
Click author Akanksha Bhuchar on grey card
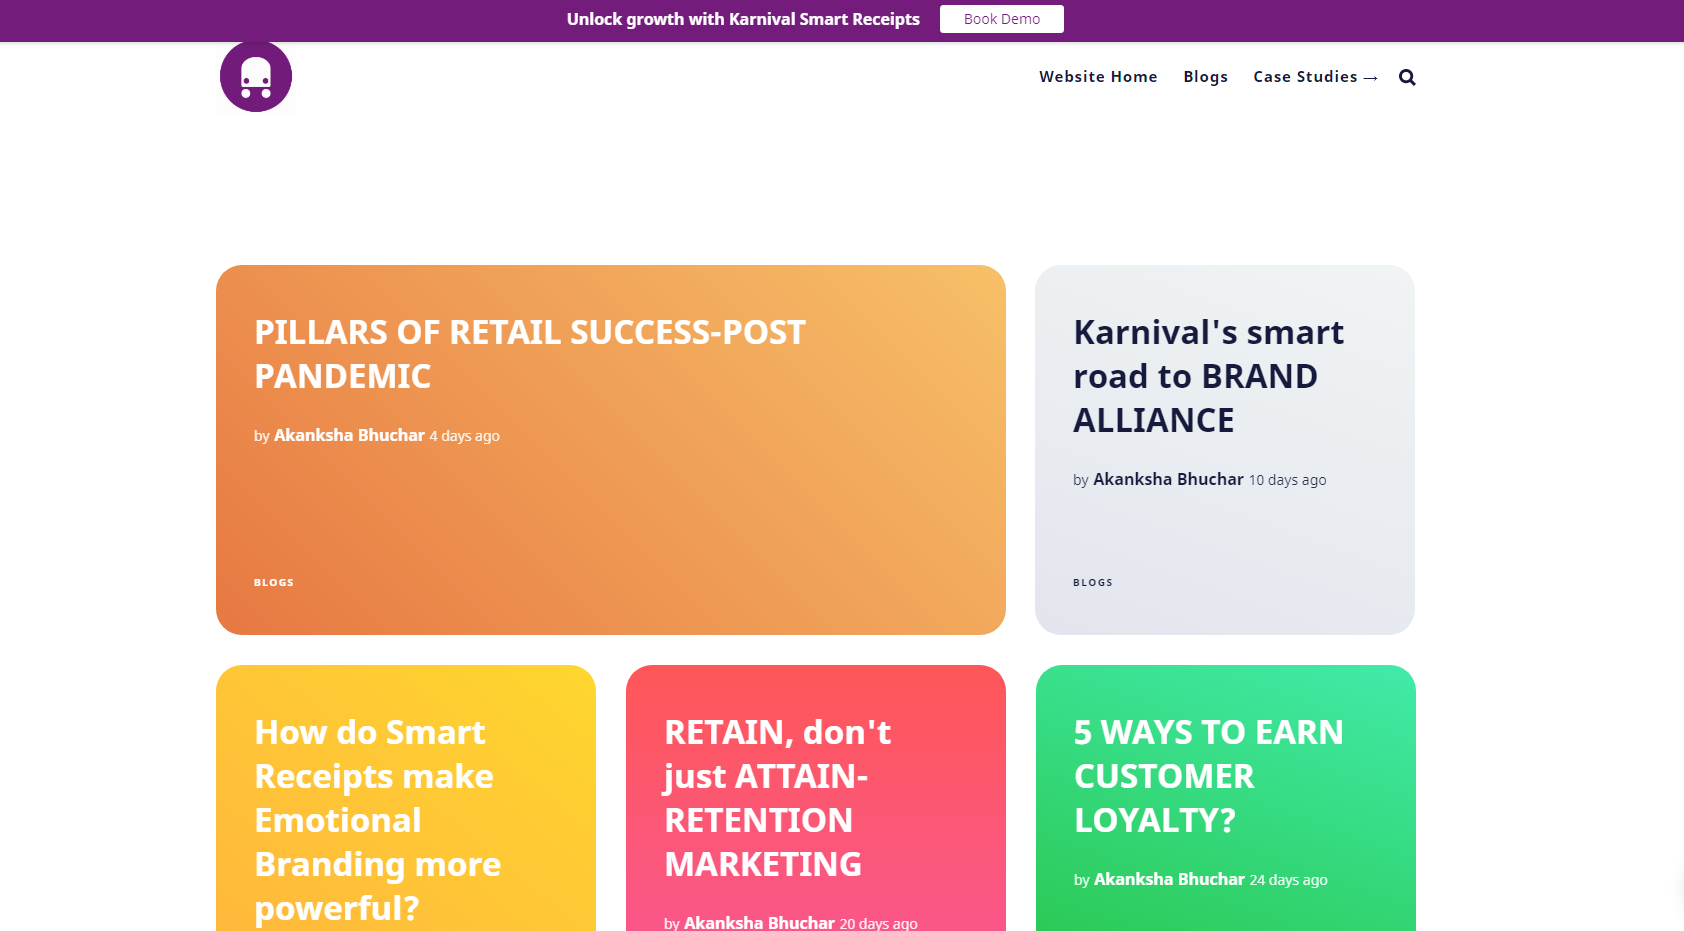[1168, 479]
